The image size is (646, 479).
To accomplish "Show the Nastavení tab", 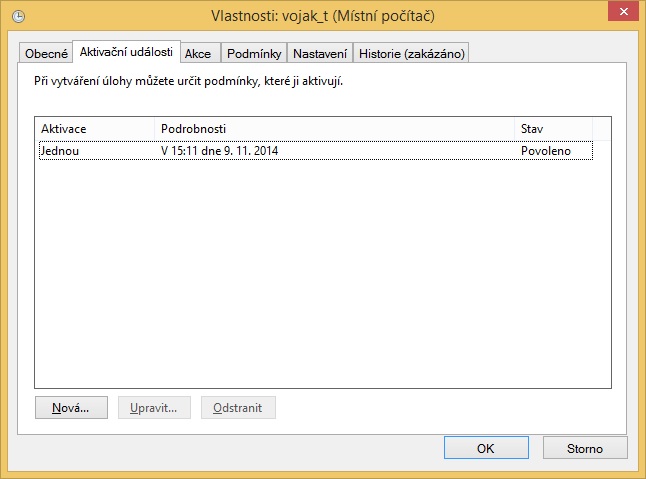I will click(x=320, y=53).
